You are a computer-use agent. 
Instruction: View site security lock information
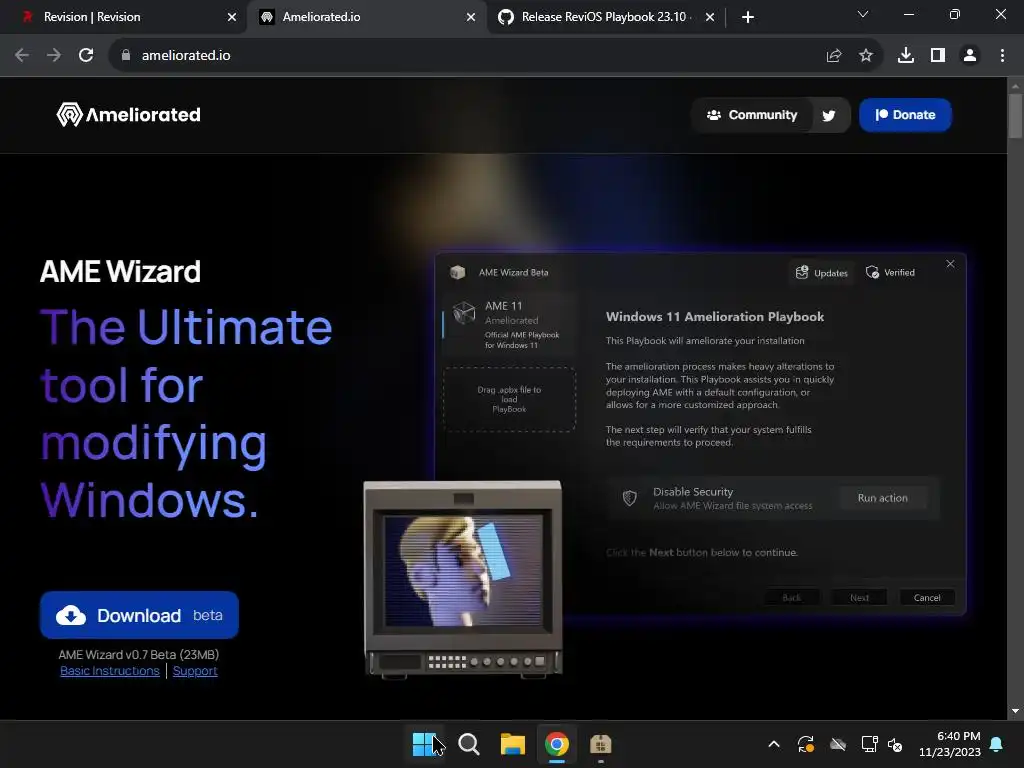pos(126,56)
